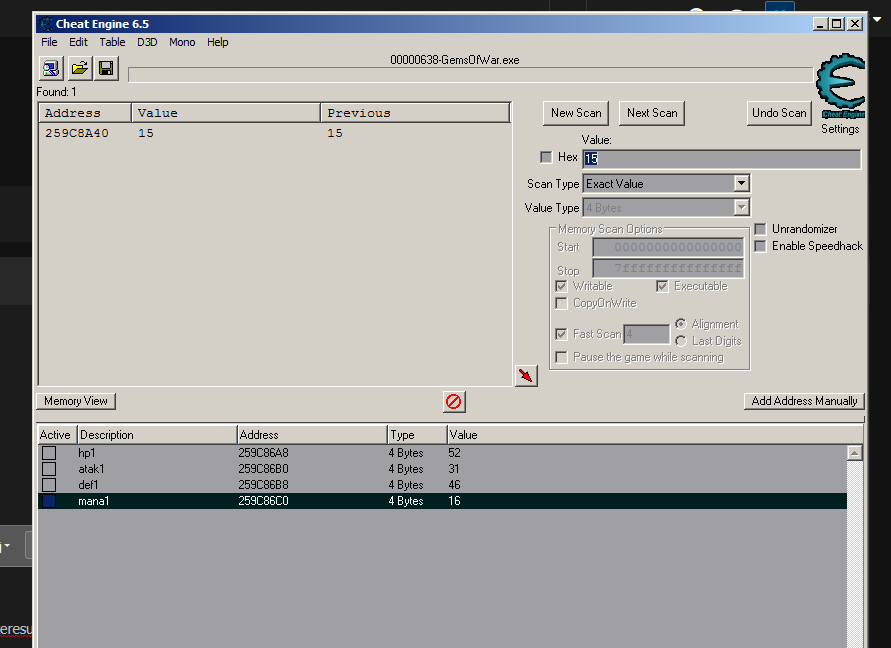The height and width of the screenshot is (648, 891).
Task: Activate the hp1 entry checkbox
Action: (49, 453)
